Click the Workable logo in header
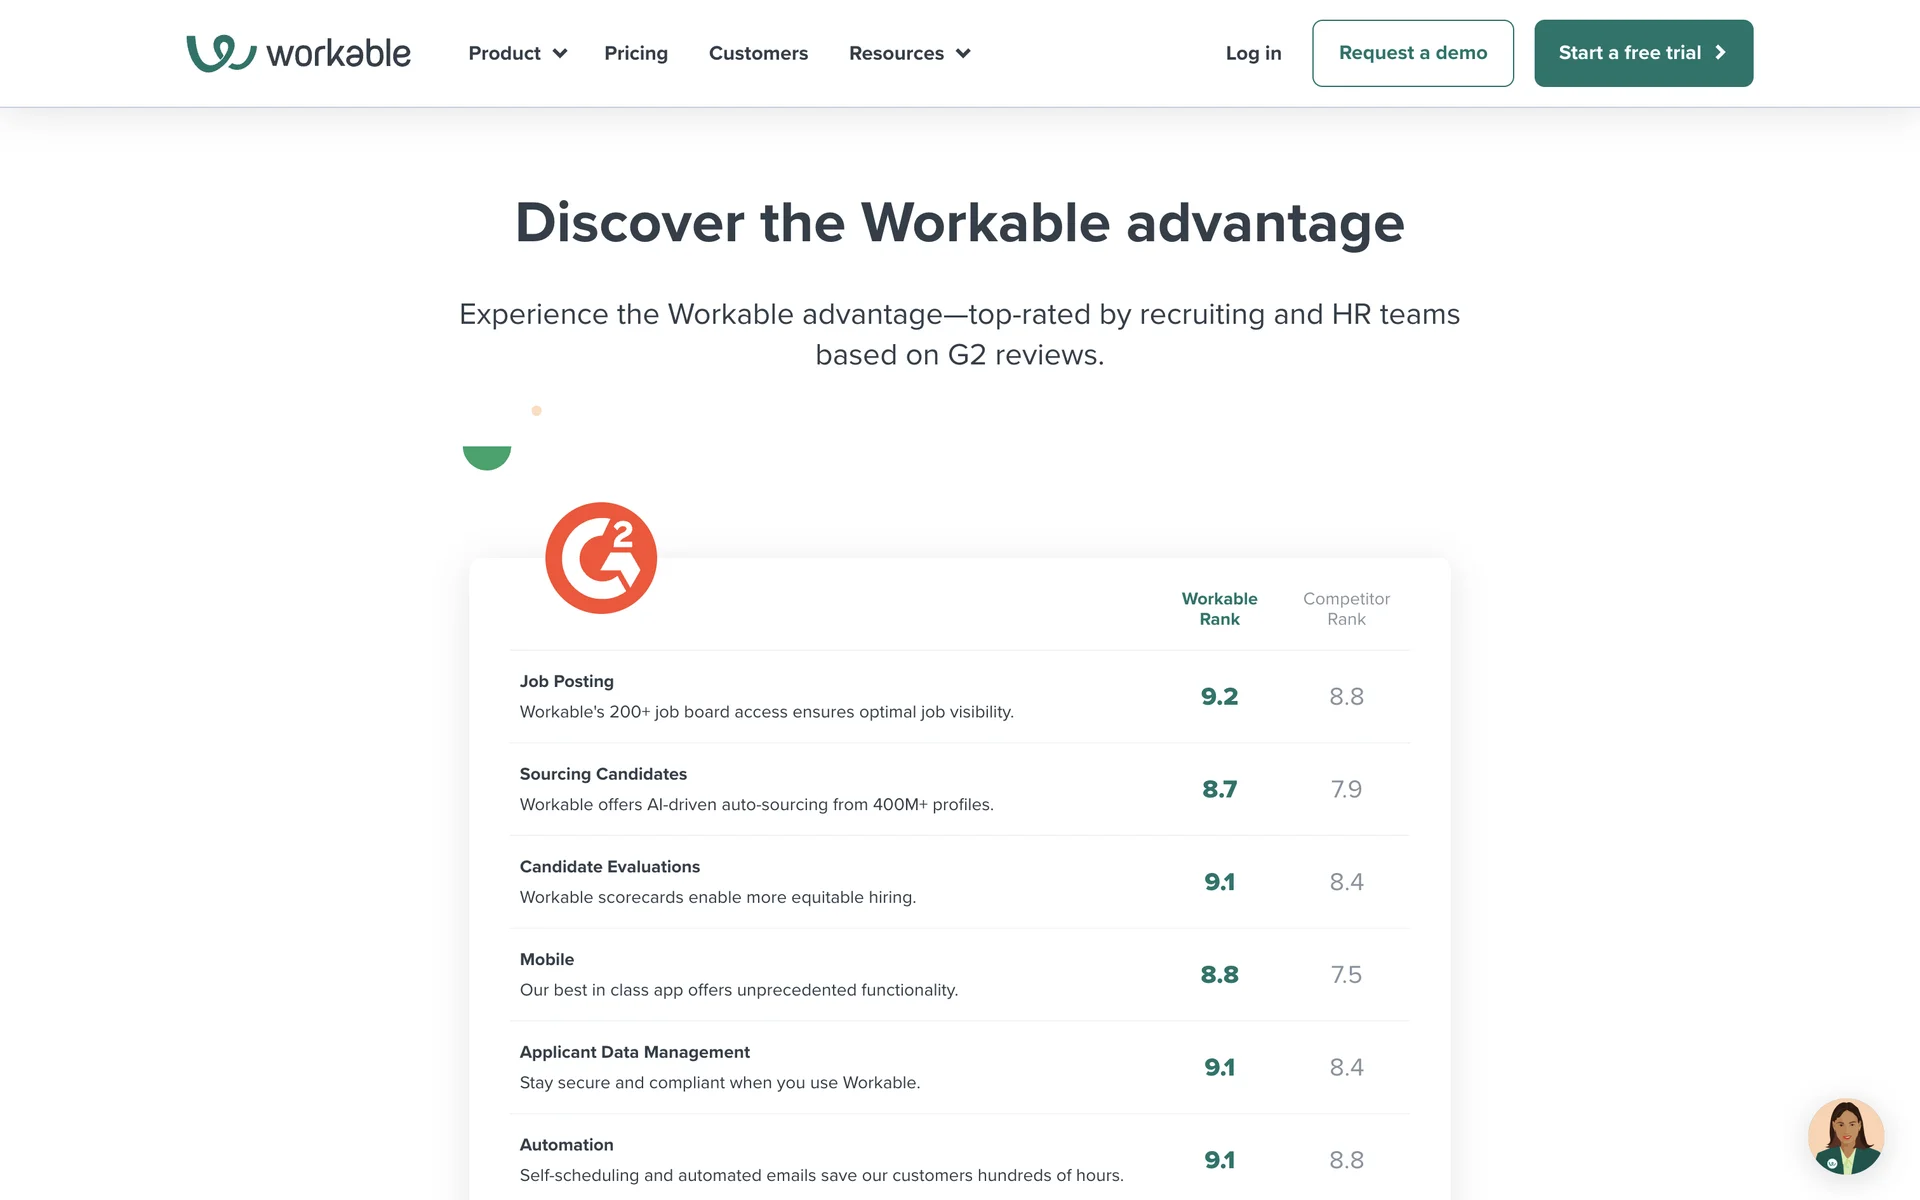Image resolution: width=1920 pixels, height=1200 pixels. (x=298, y=53)
